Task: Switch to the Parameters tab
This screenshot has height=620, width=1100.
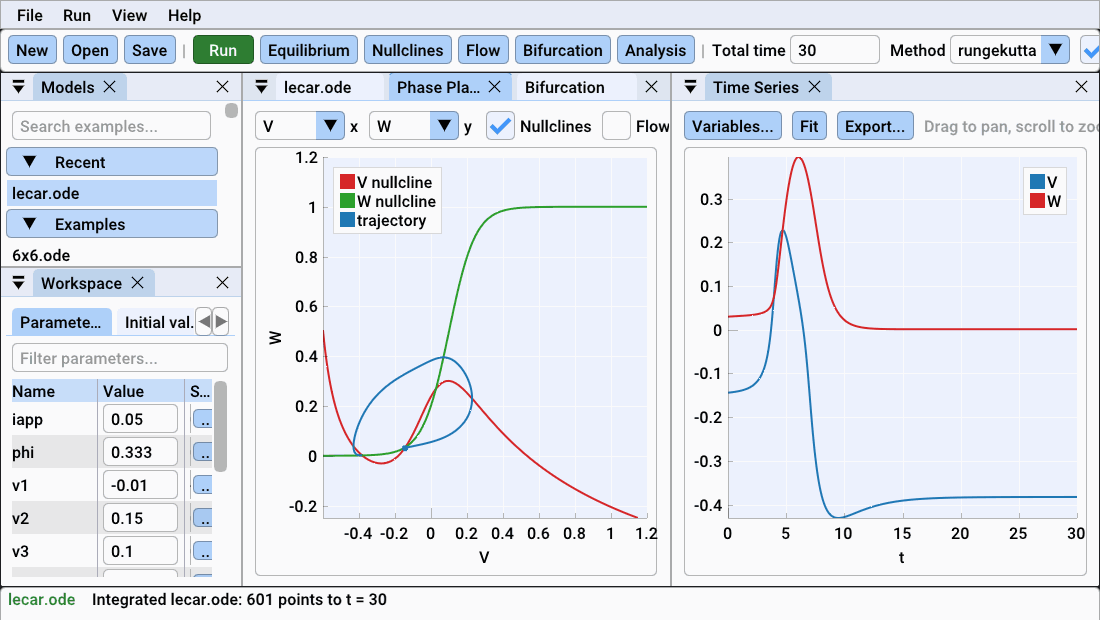Action: point(61,322)
